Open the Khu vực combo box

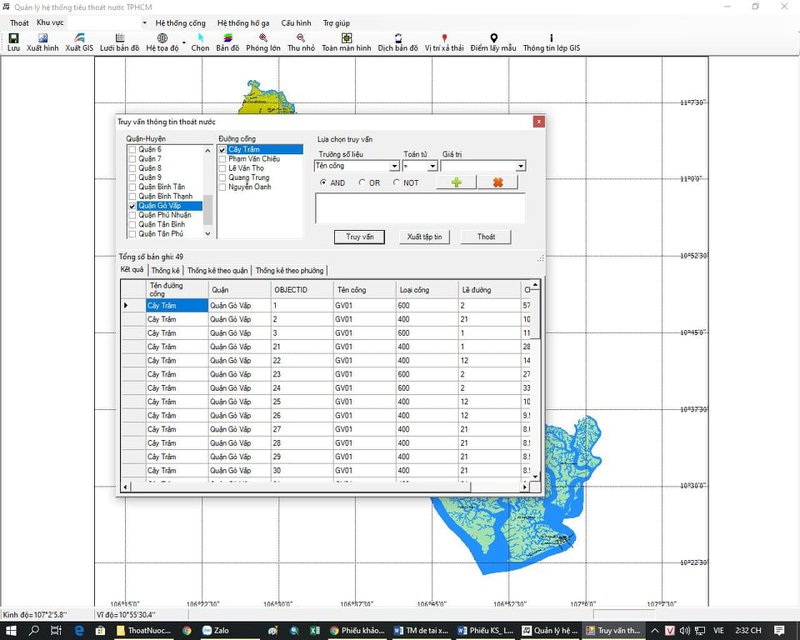[x=108, y=23]
